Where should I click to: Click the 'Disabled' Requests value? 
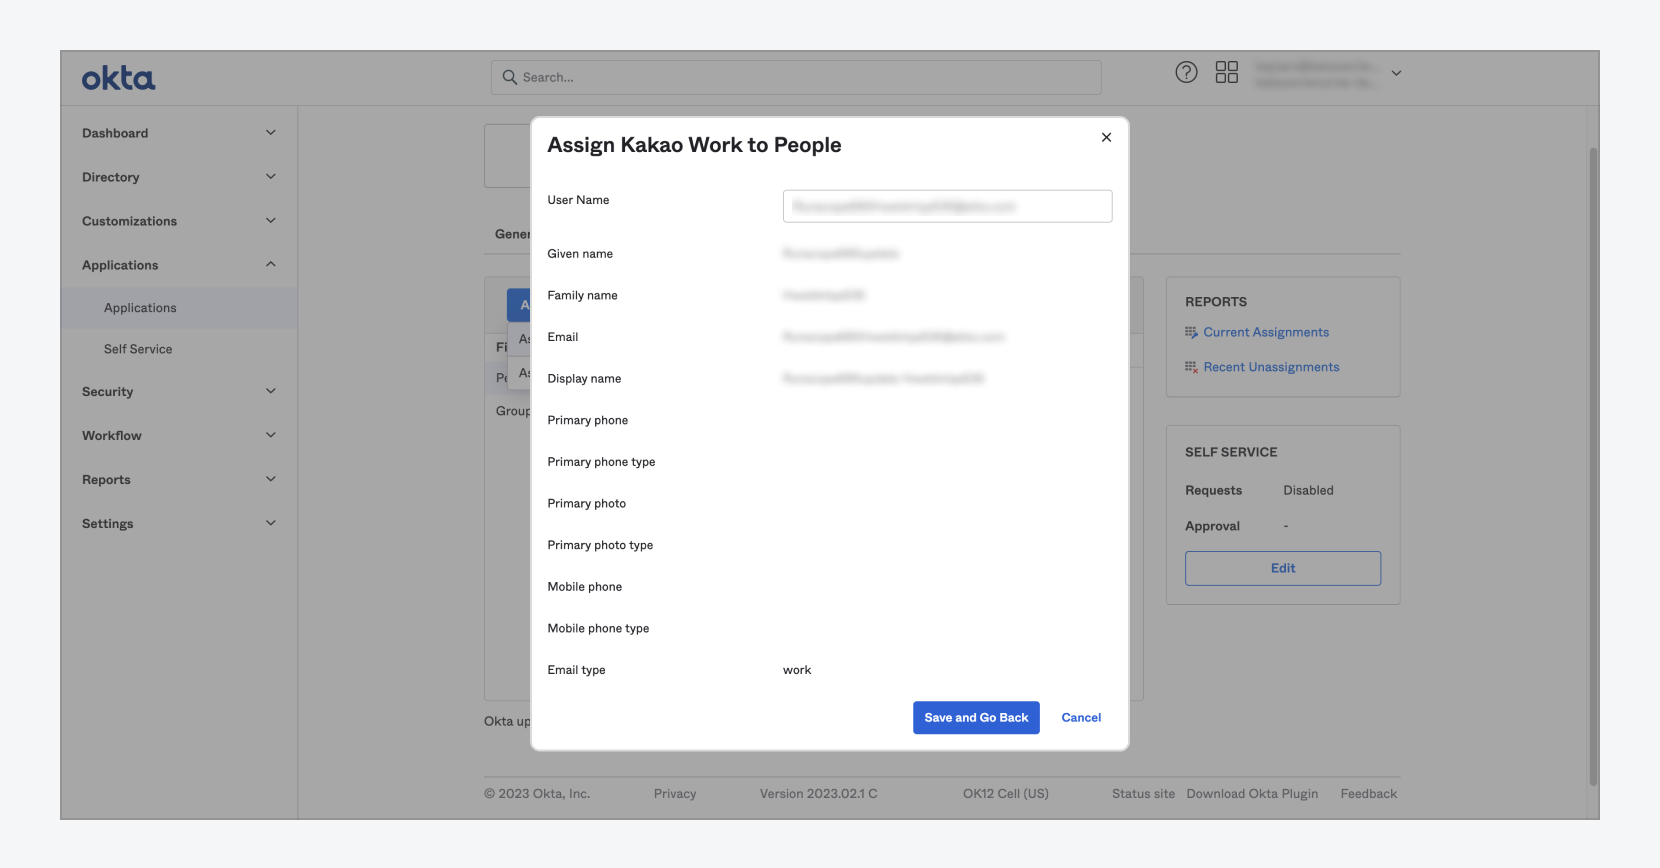1308,490
